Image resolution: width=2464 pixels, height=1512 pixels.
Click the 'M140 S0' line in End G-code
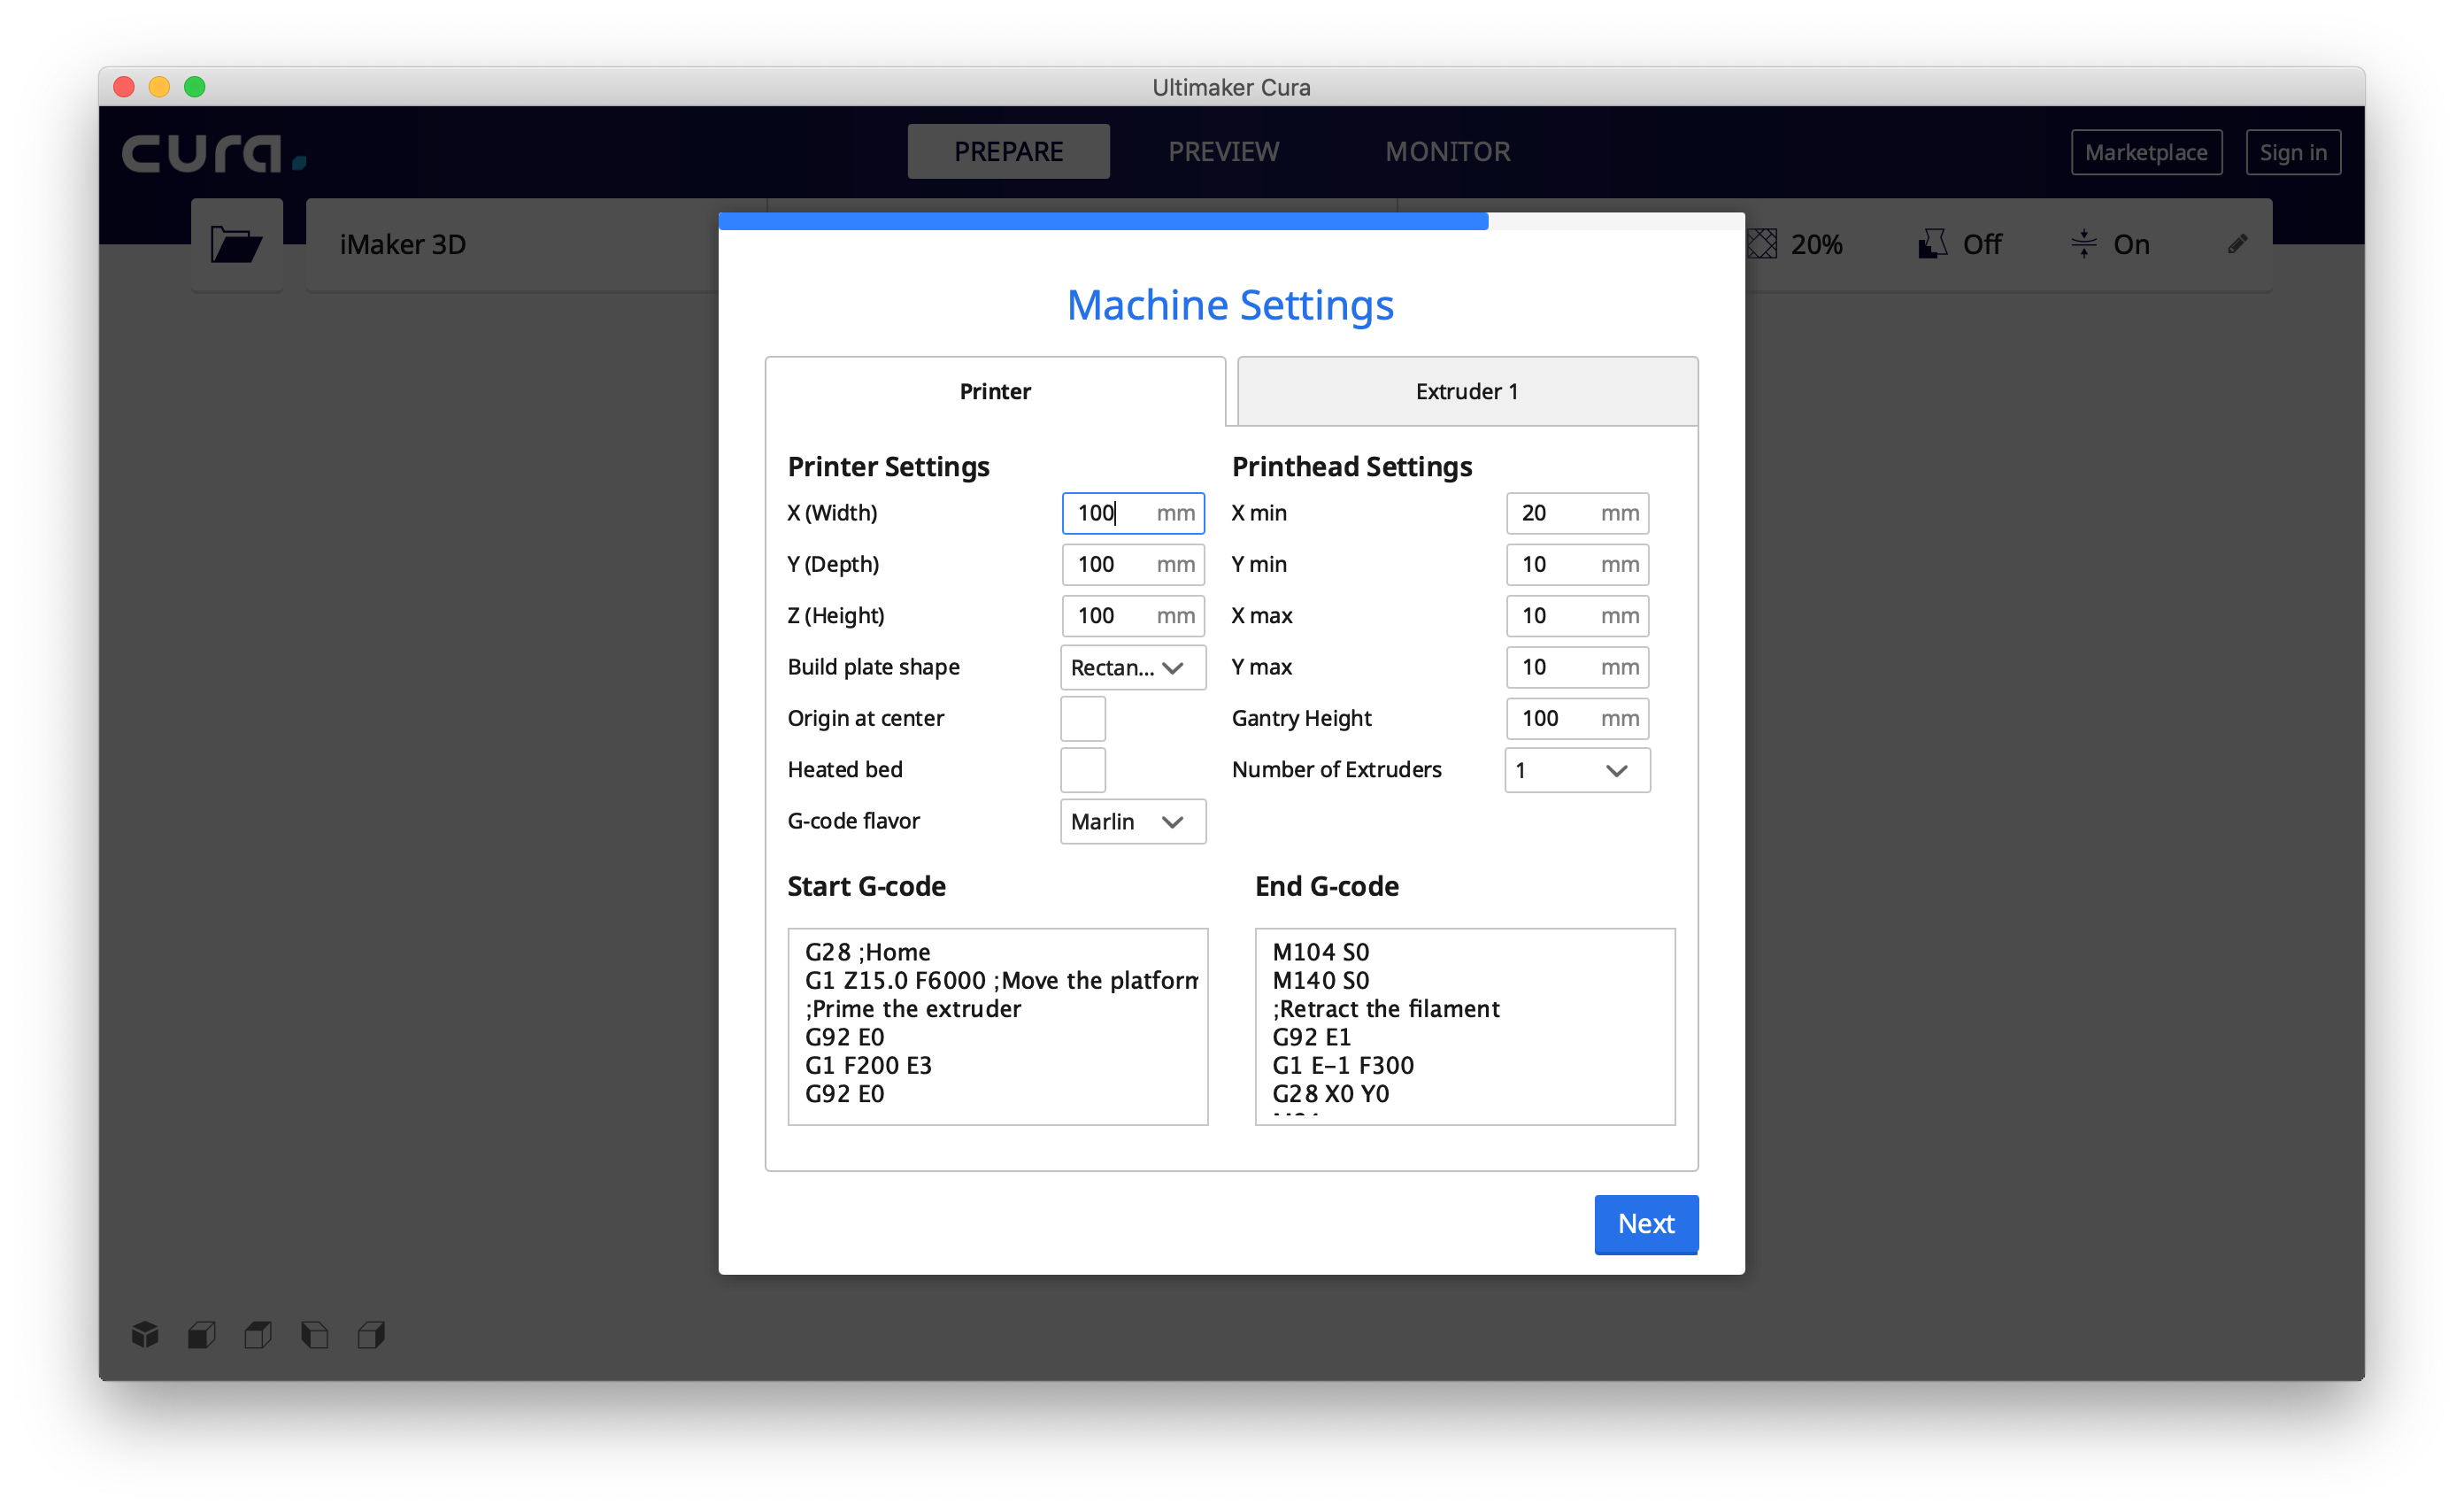click(x=1320, y=980)
